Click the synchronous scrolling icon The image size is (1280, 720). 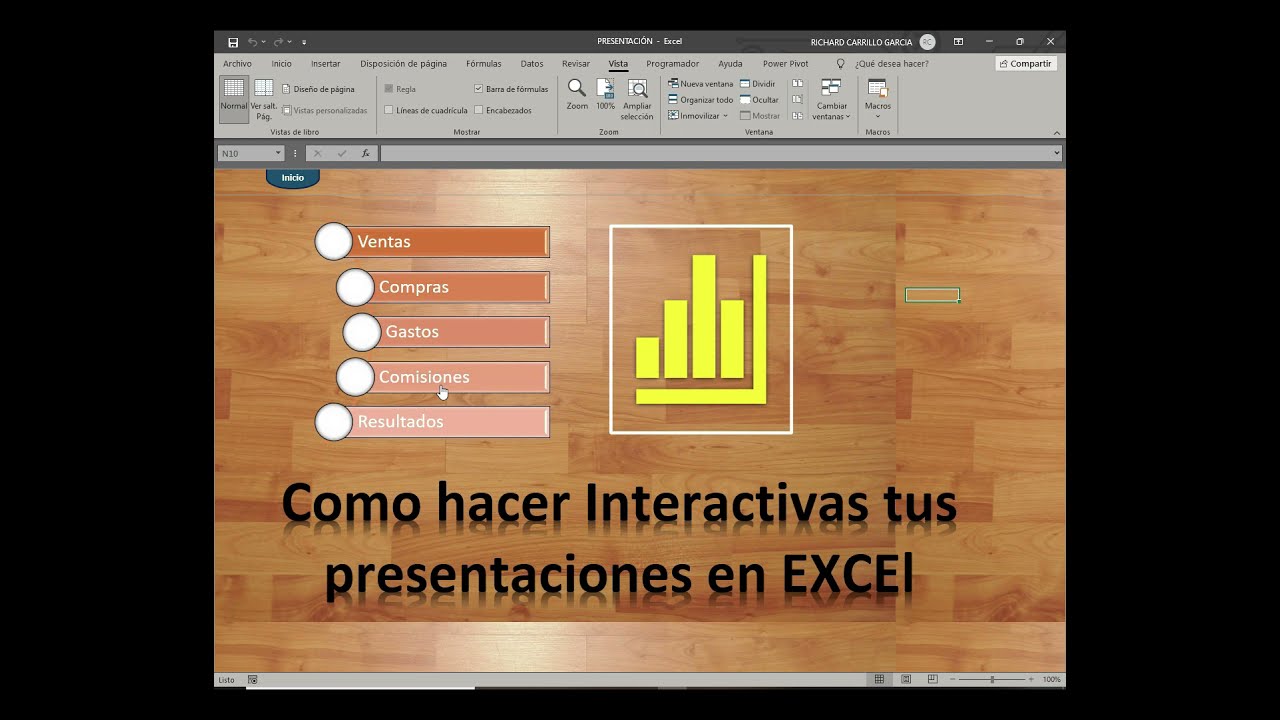[797, 100]
